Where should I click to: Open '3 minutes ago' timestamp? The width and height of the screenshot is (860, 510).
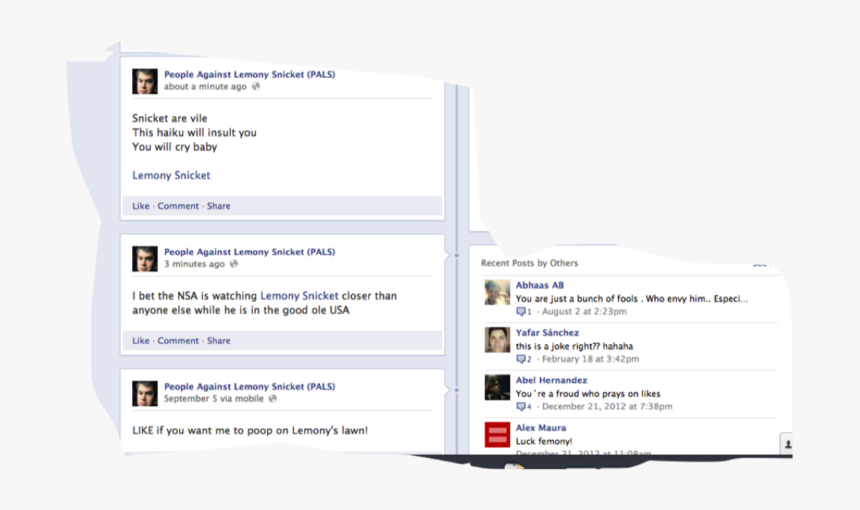tap(194, 264)
